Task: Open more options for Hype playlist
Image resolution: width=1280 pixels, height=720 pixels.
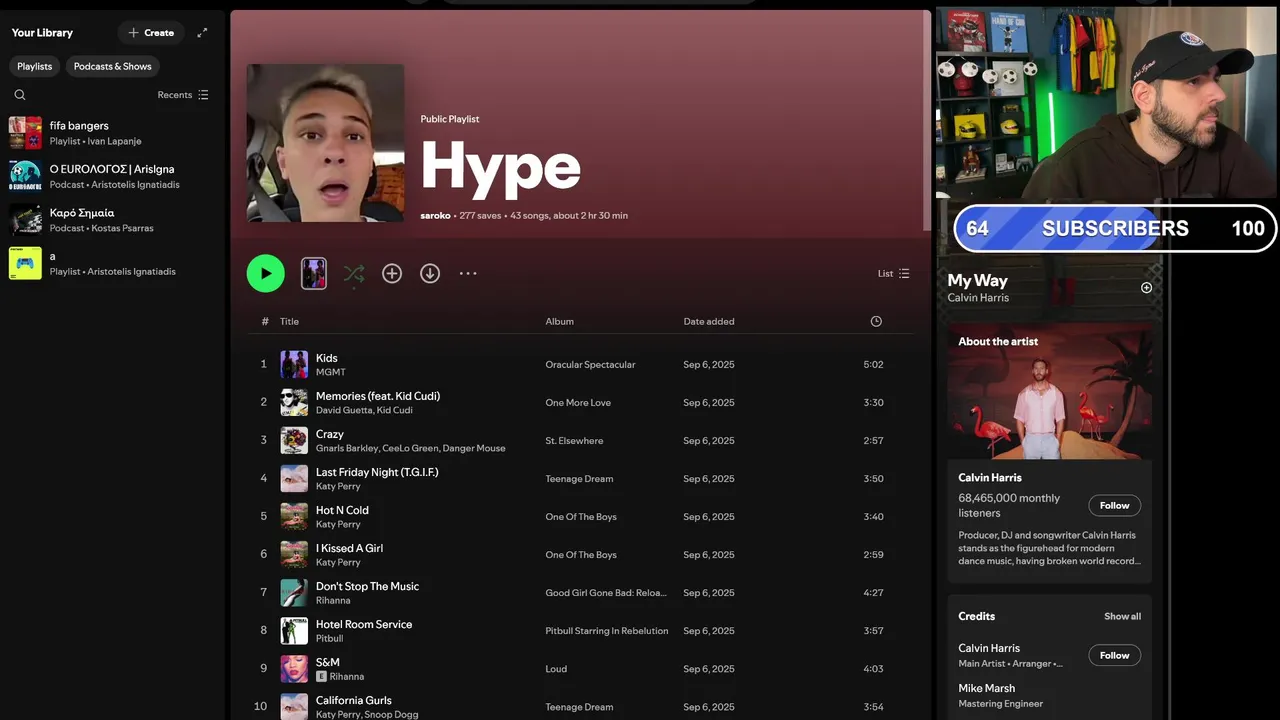Action: click(x=468, y=273)
